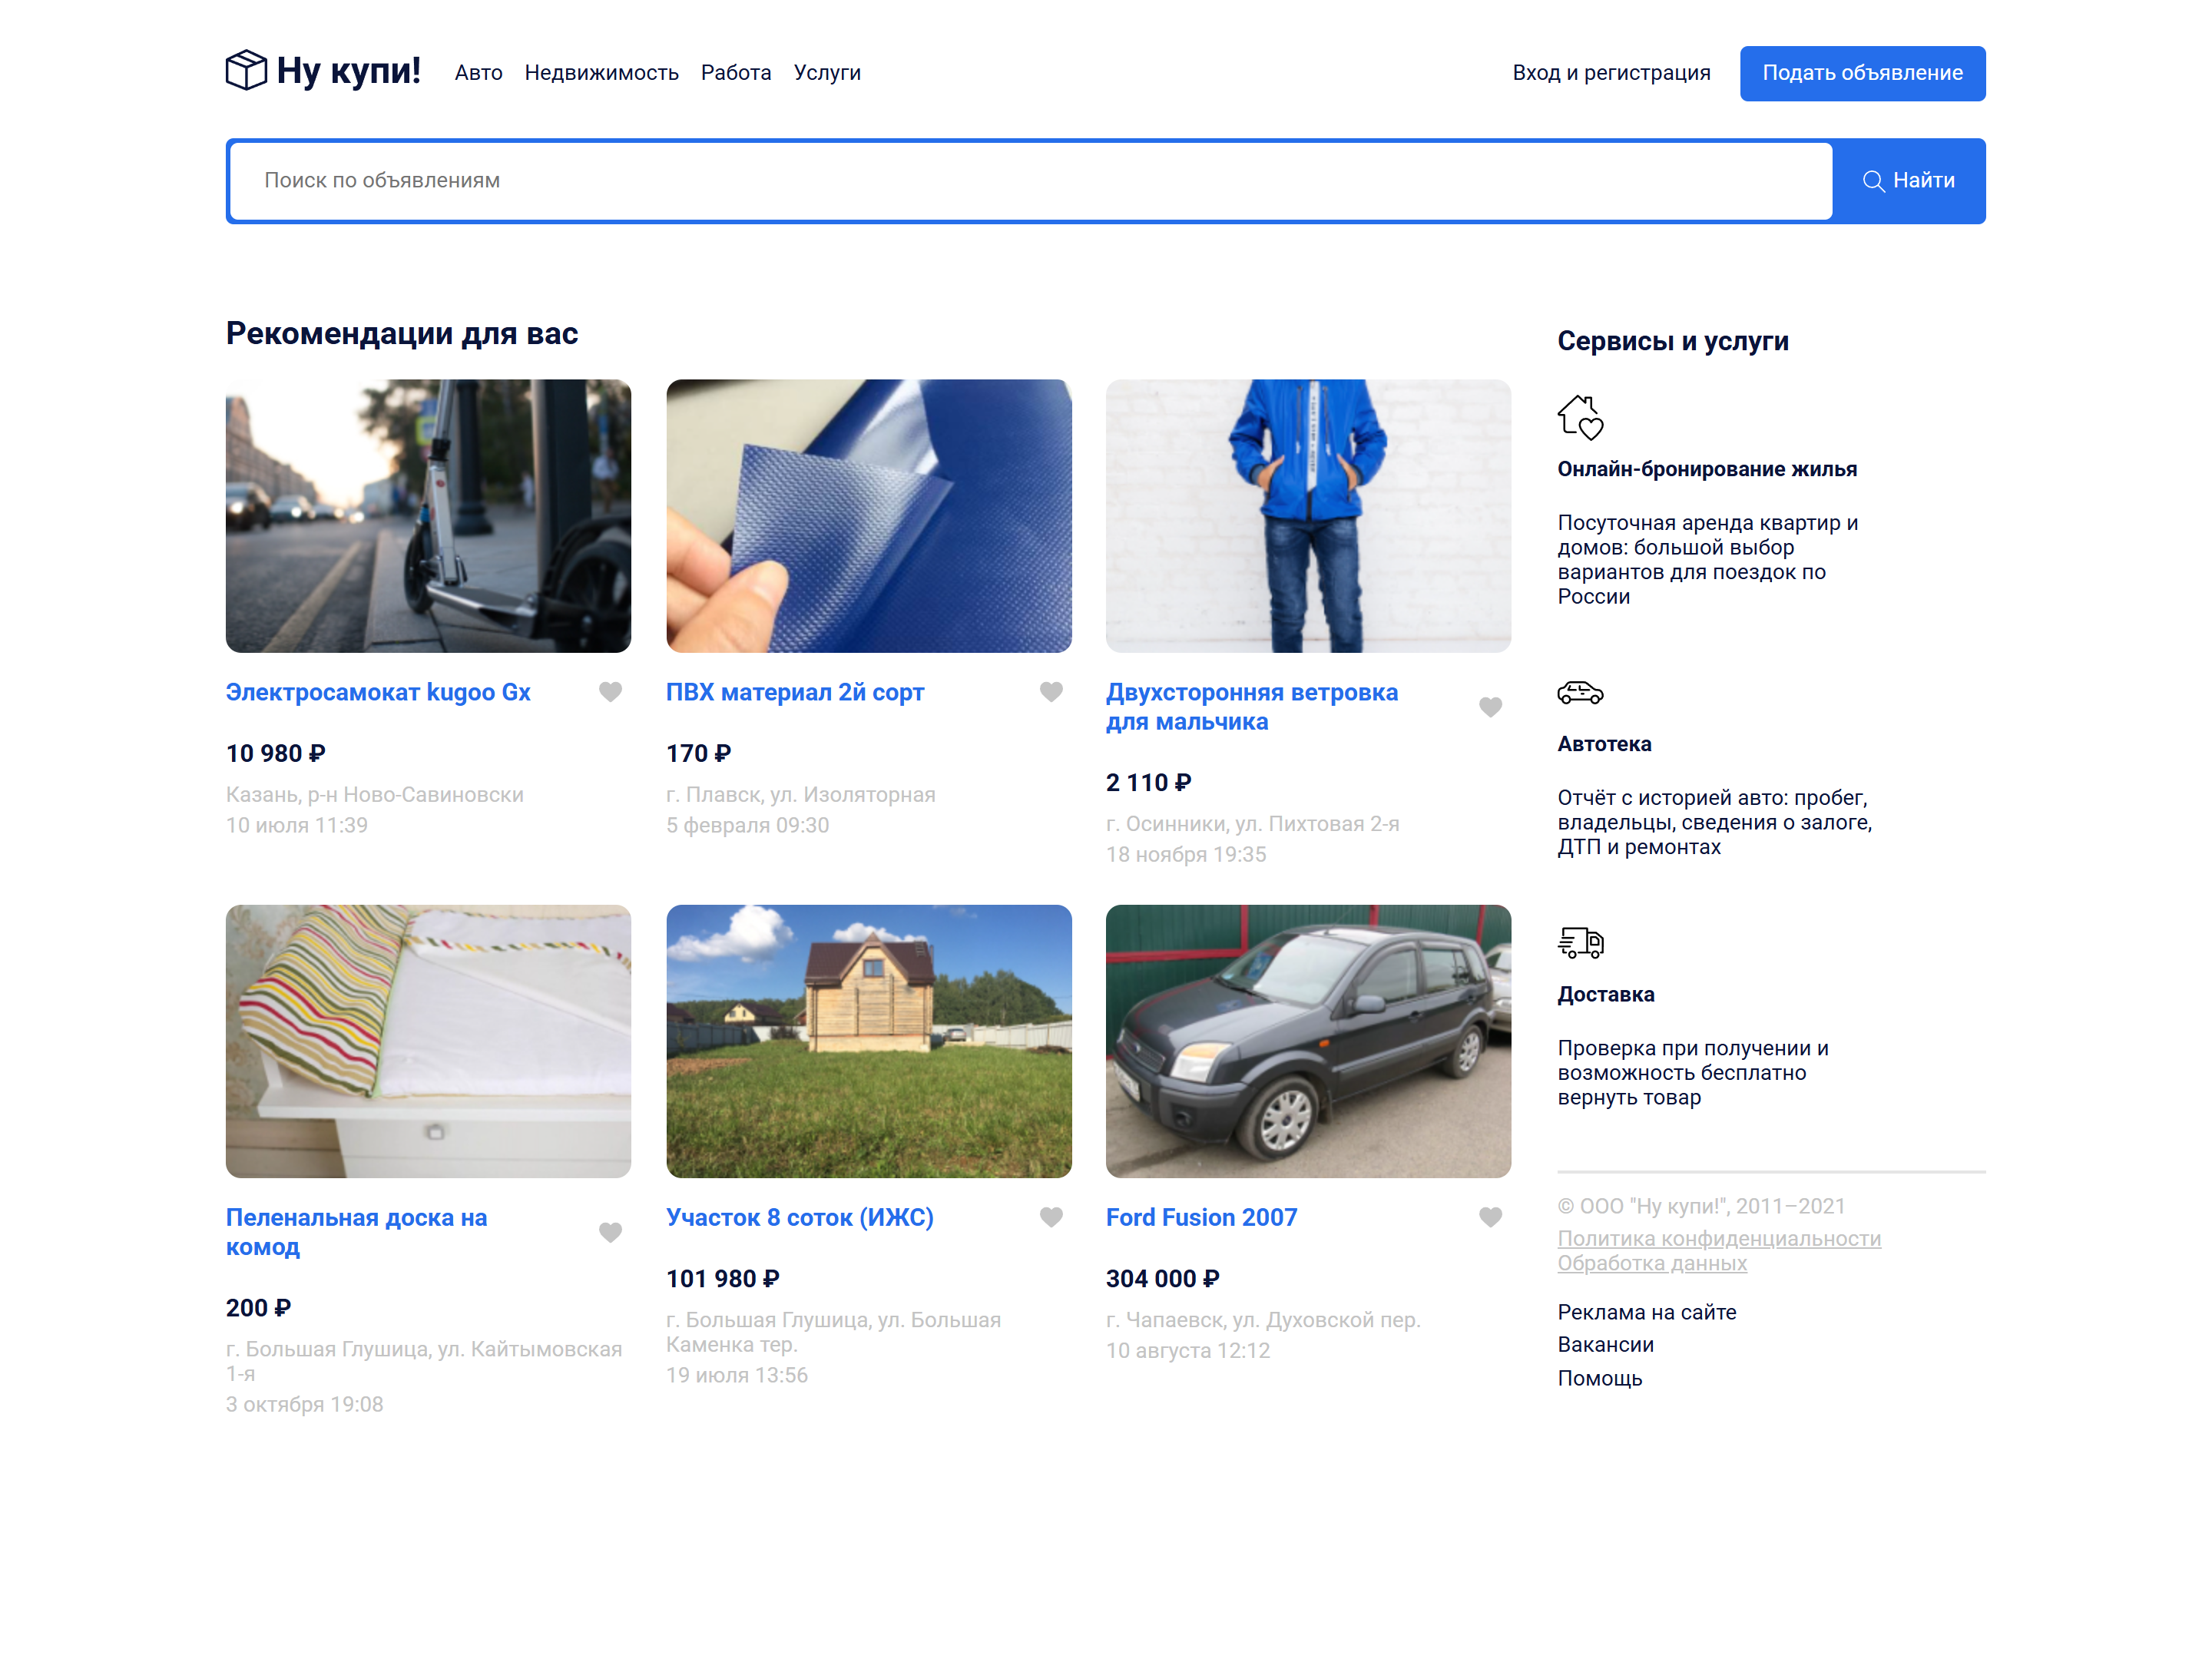Screen dimensions: 2212x1659
Task: Click the box logo icon near Ну купи!
Action: [x=246, y=71]
